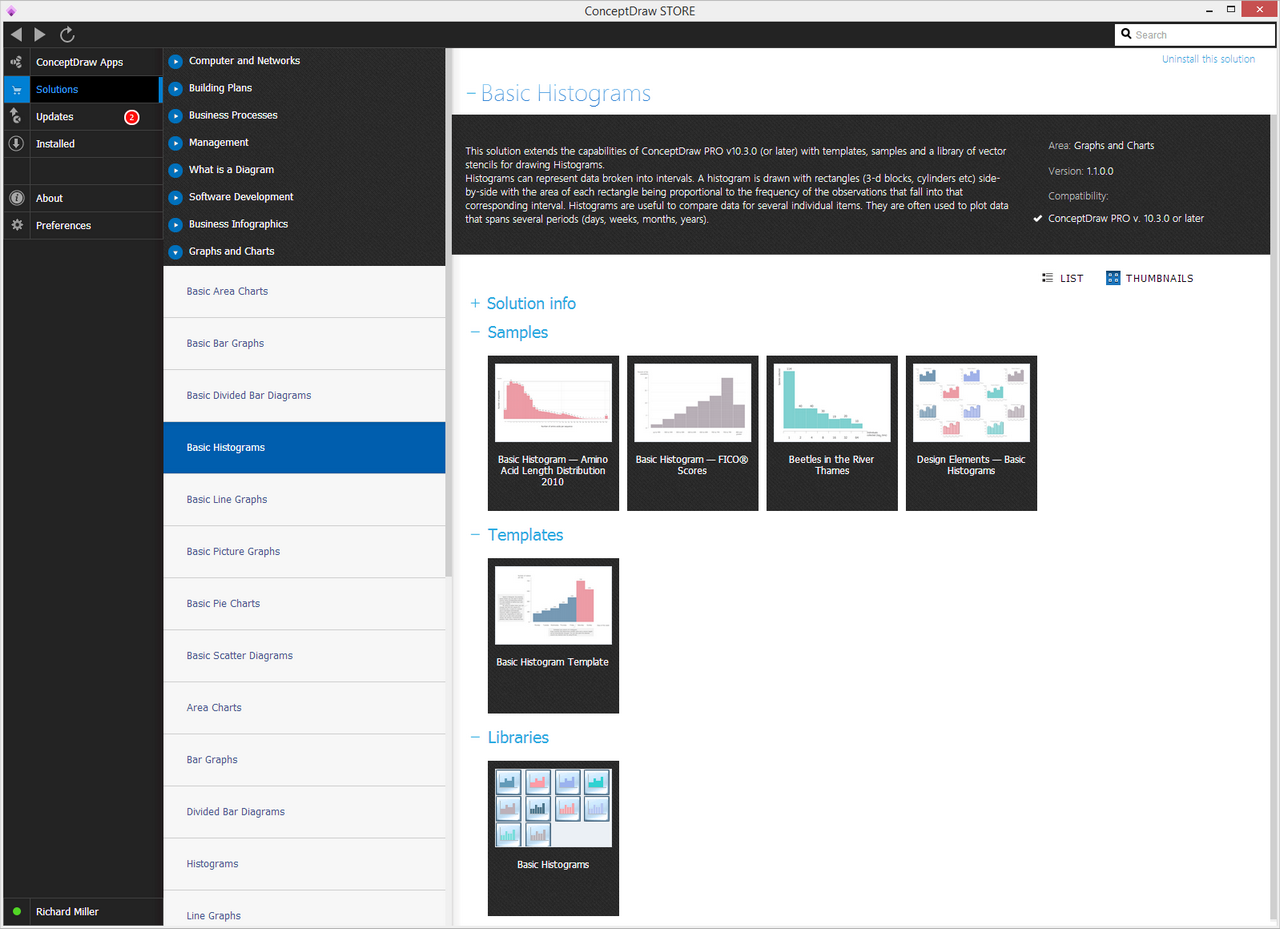The image size is (1280, 929).
Task: Expand Business Infographics category
Action: coord(176,224)
